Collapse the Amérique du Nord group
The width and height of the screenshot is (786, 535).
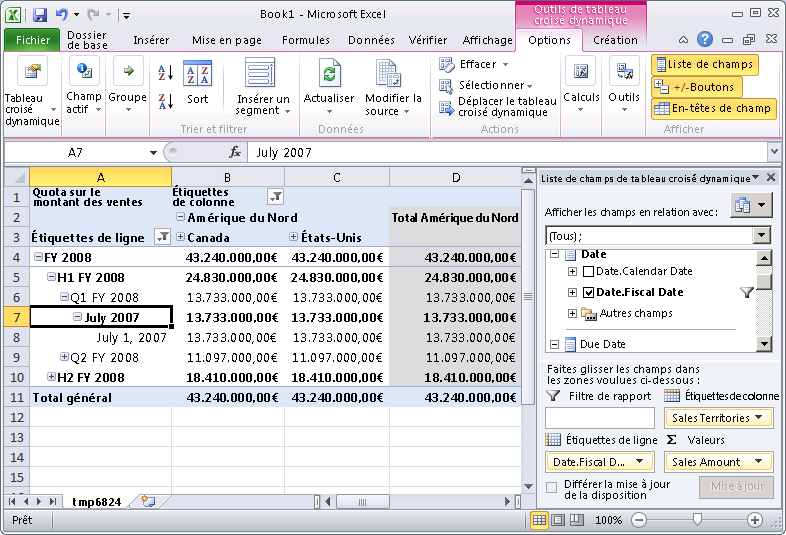[x=180, y=217]
